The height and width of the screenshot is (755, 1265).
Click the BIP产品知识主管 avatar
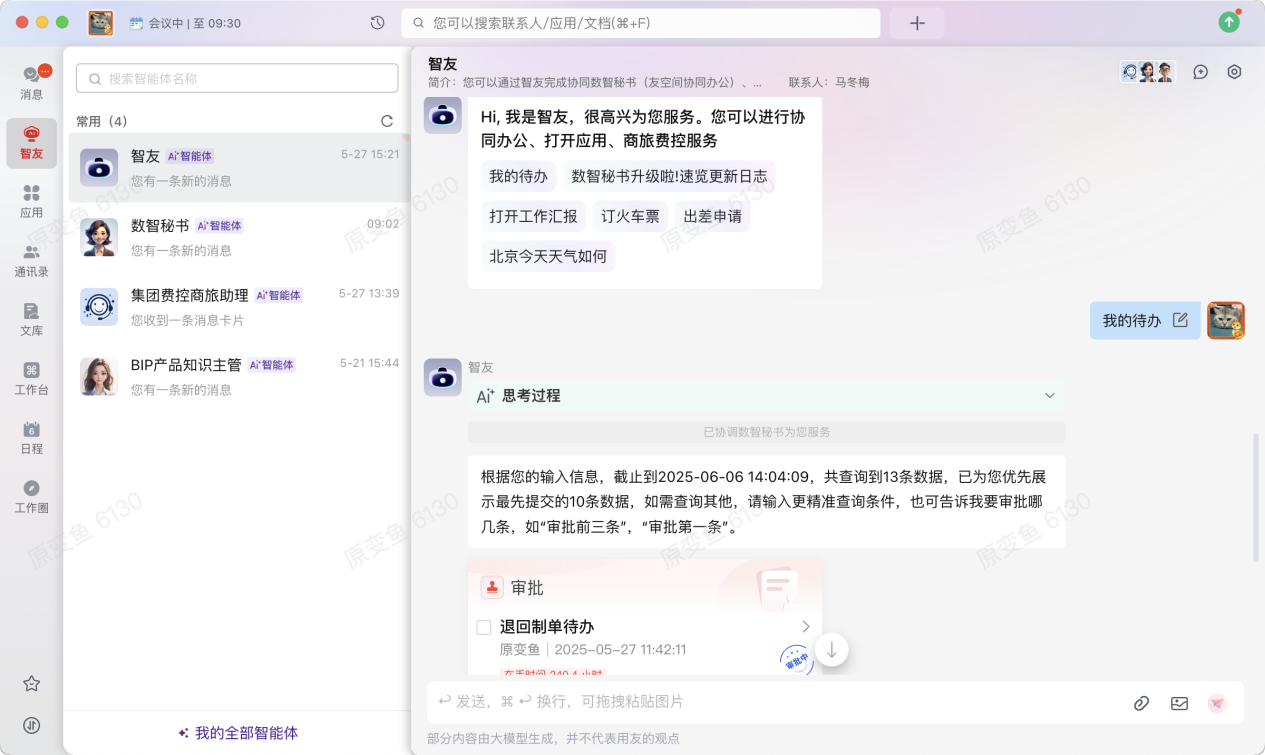coord(99,376)
